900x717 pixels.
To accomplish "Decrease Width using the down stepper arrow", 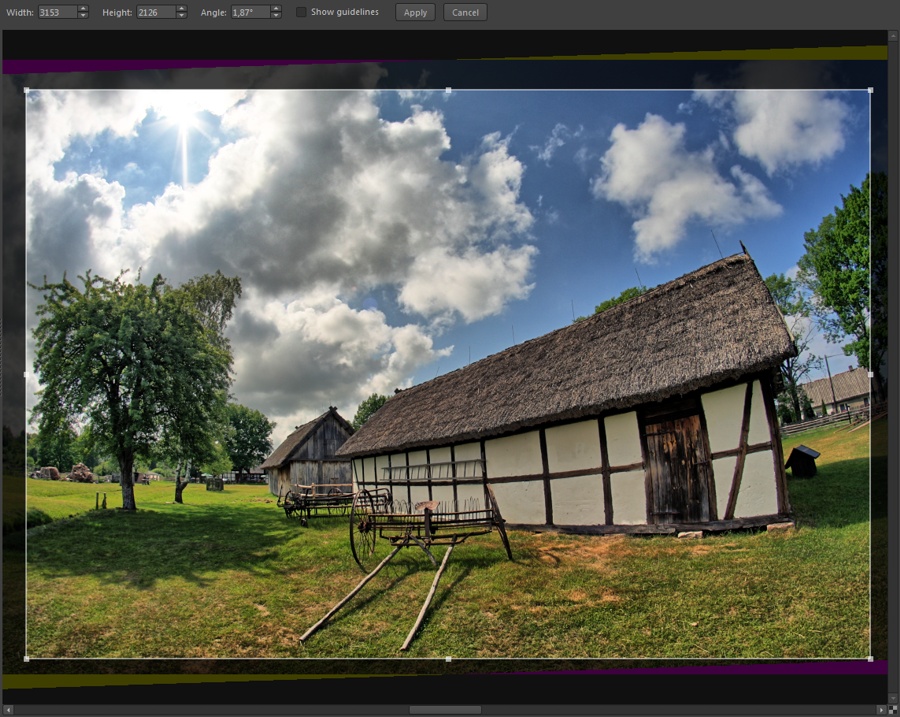I will [x=83, y=15].
